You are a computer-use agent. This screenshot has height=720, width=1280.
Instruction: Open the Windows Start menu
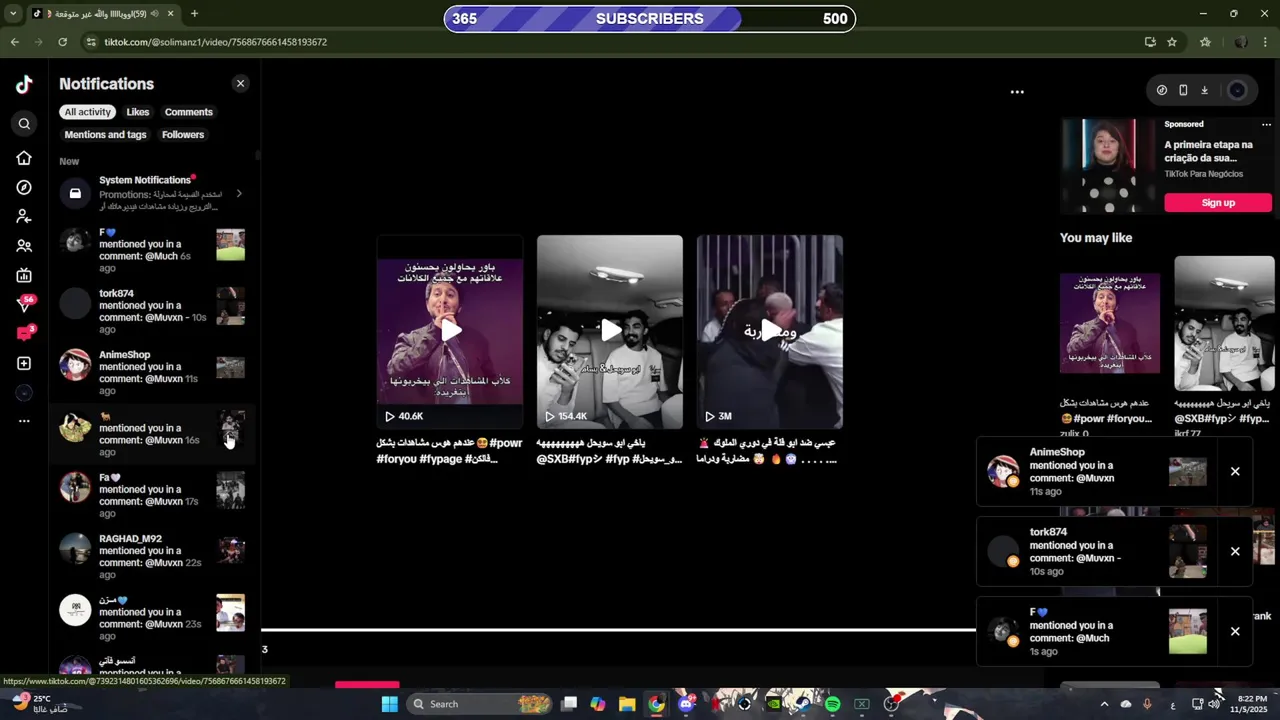[x=390, y=704]
